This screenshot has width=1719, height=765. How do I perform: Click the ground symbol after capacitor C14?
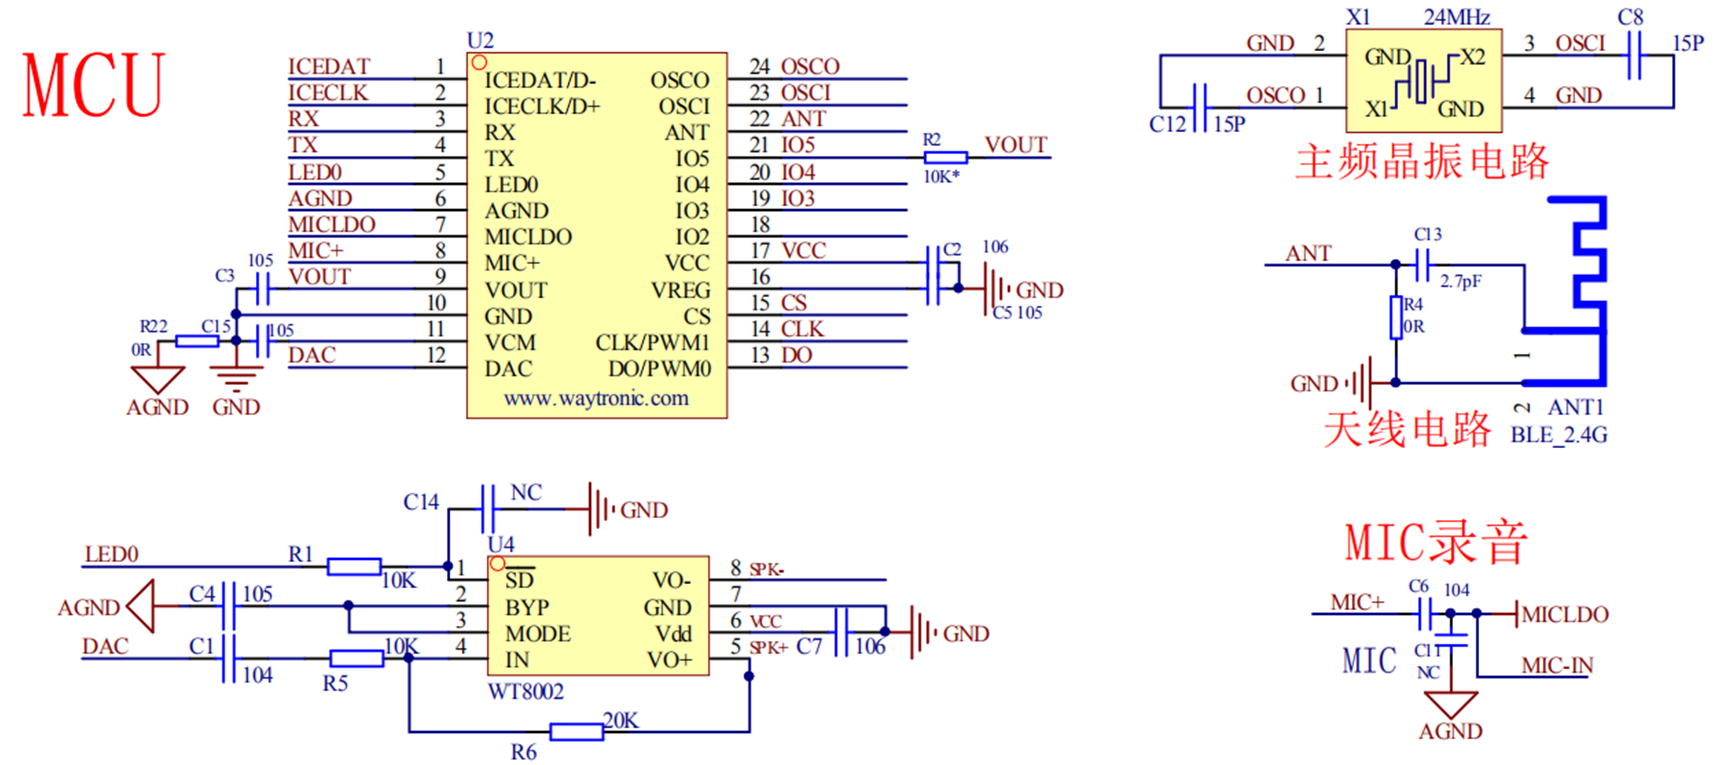pos(600,509)
